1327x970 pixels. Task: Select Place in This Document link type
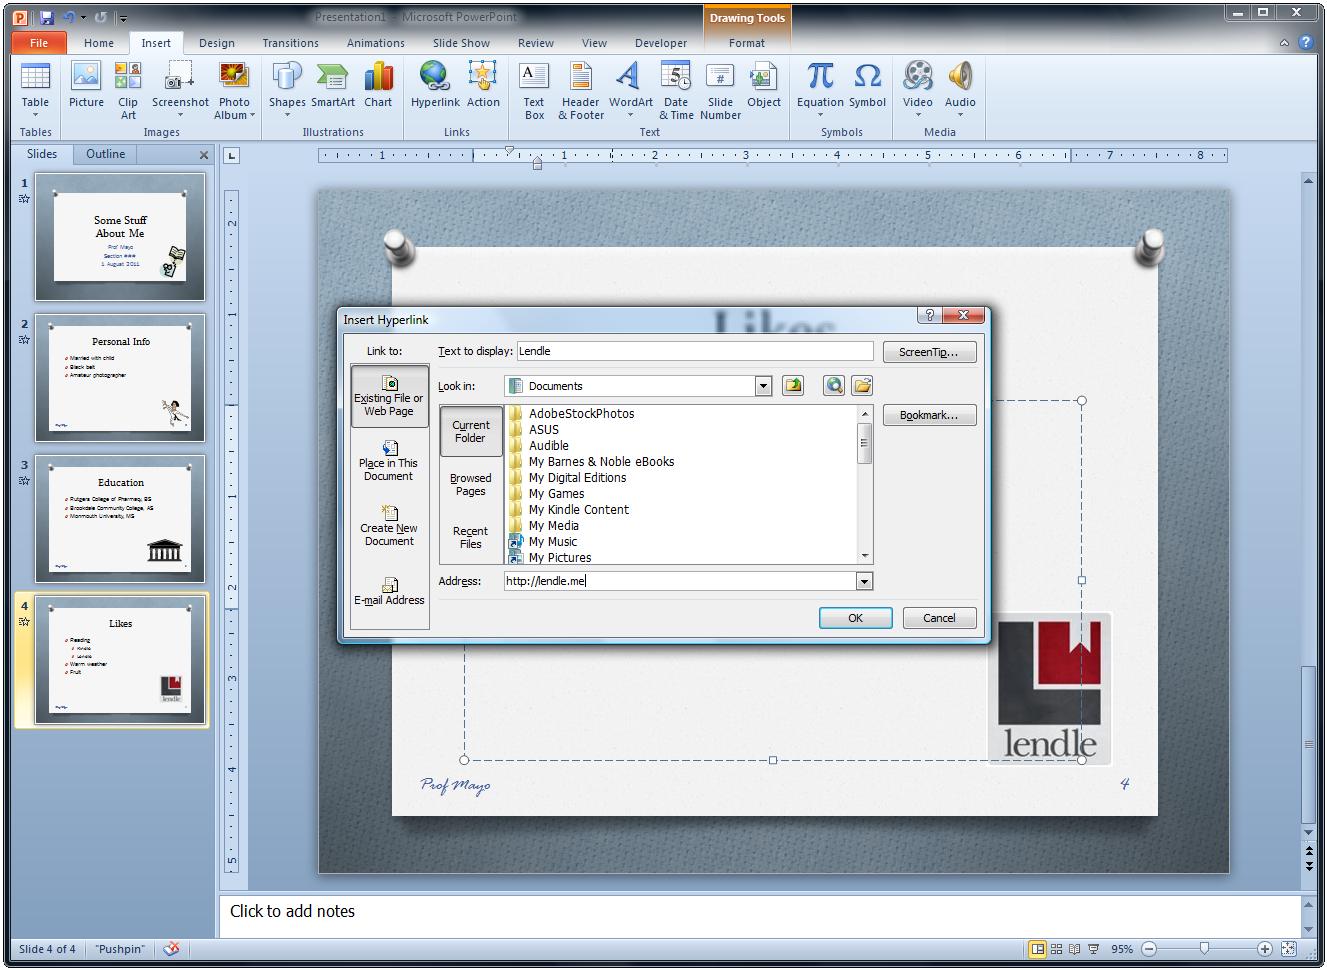point(389,461)
